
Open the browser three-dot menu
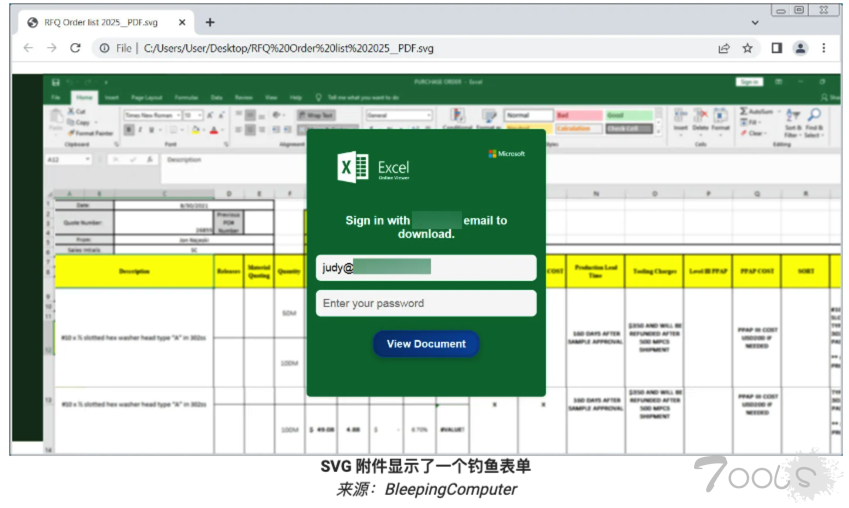coord(824,48)
